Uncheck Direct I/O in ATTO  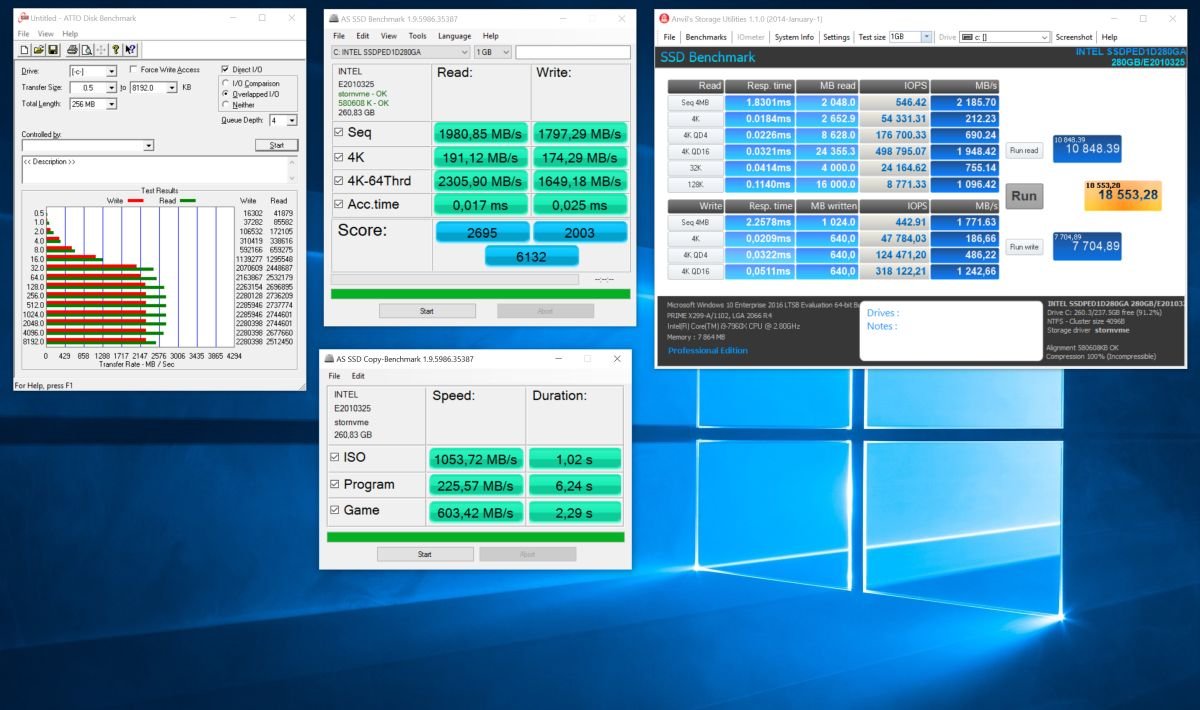tap(225, 70)
